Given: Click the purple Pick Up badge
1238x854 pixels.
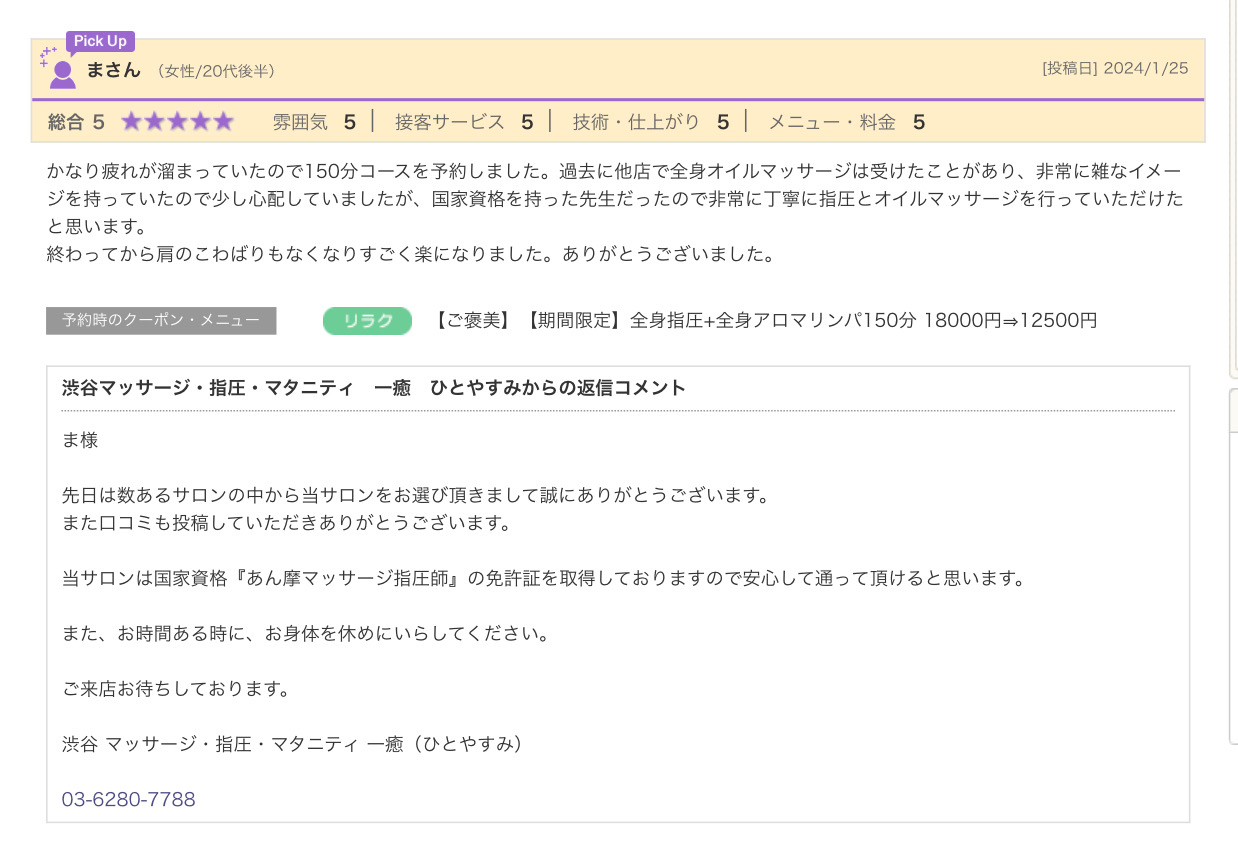Looking at the screenshot, I should (100, 41).
